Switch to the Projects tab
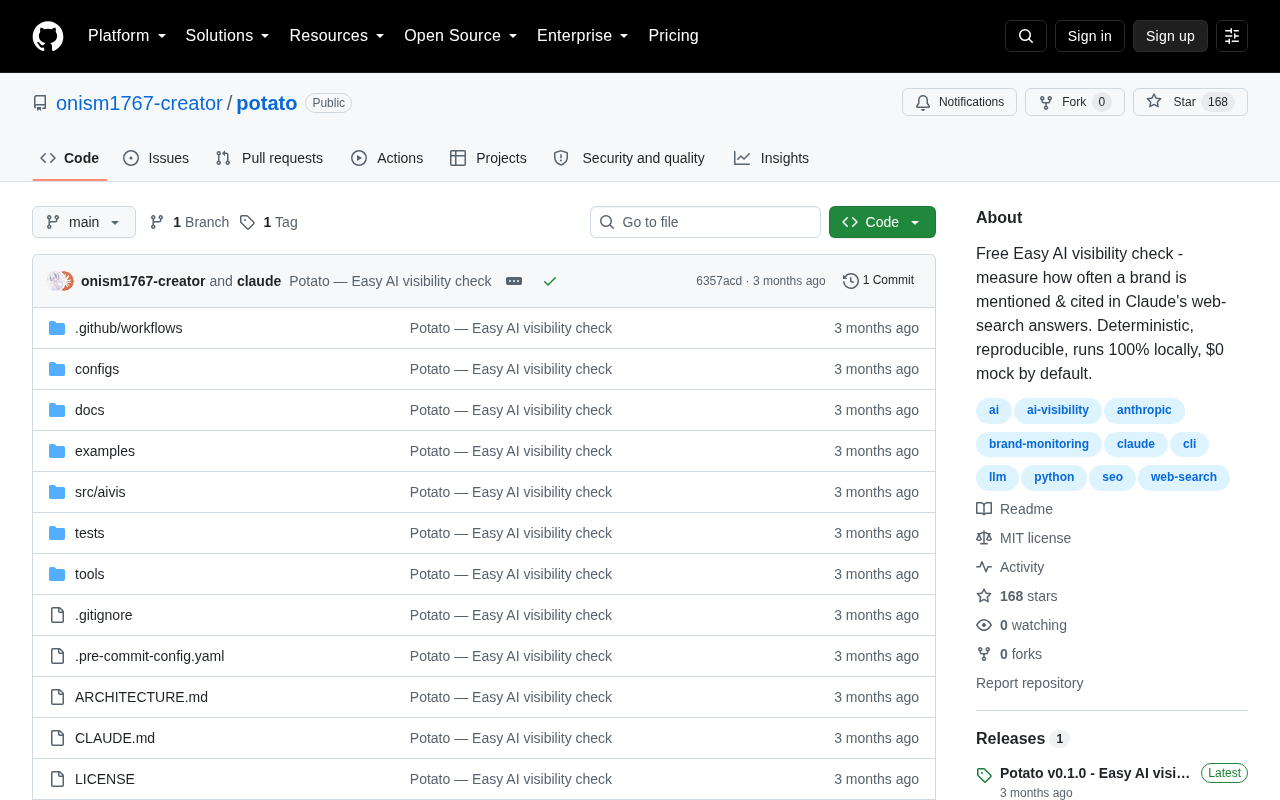Viewport: 1280px width, 800px height. tap(488, 158)
